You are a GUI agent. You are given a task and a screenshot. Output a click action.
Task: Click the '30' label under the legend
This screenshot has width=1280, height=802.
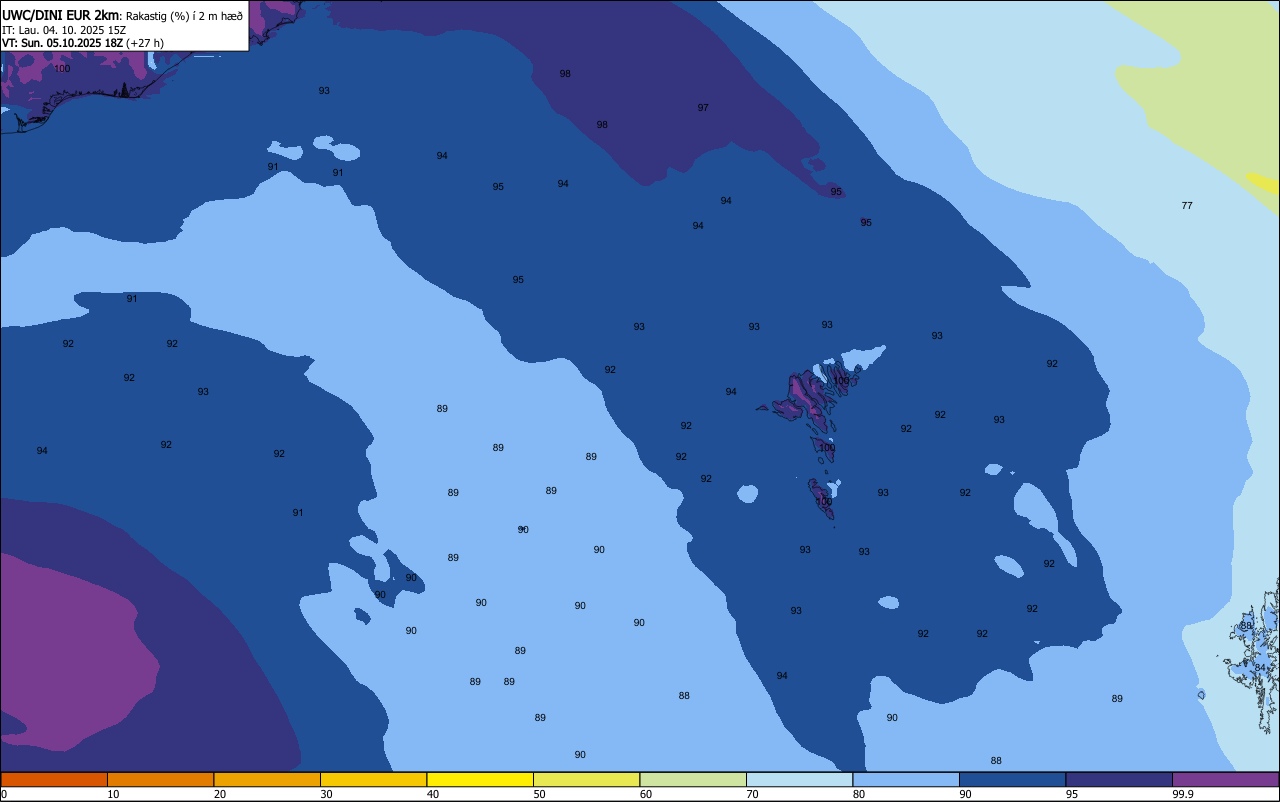click(326, 794)
